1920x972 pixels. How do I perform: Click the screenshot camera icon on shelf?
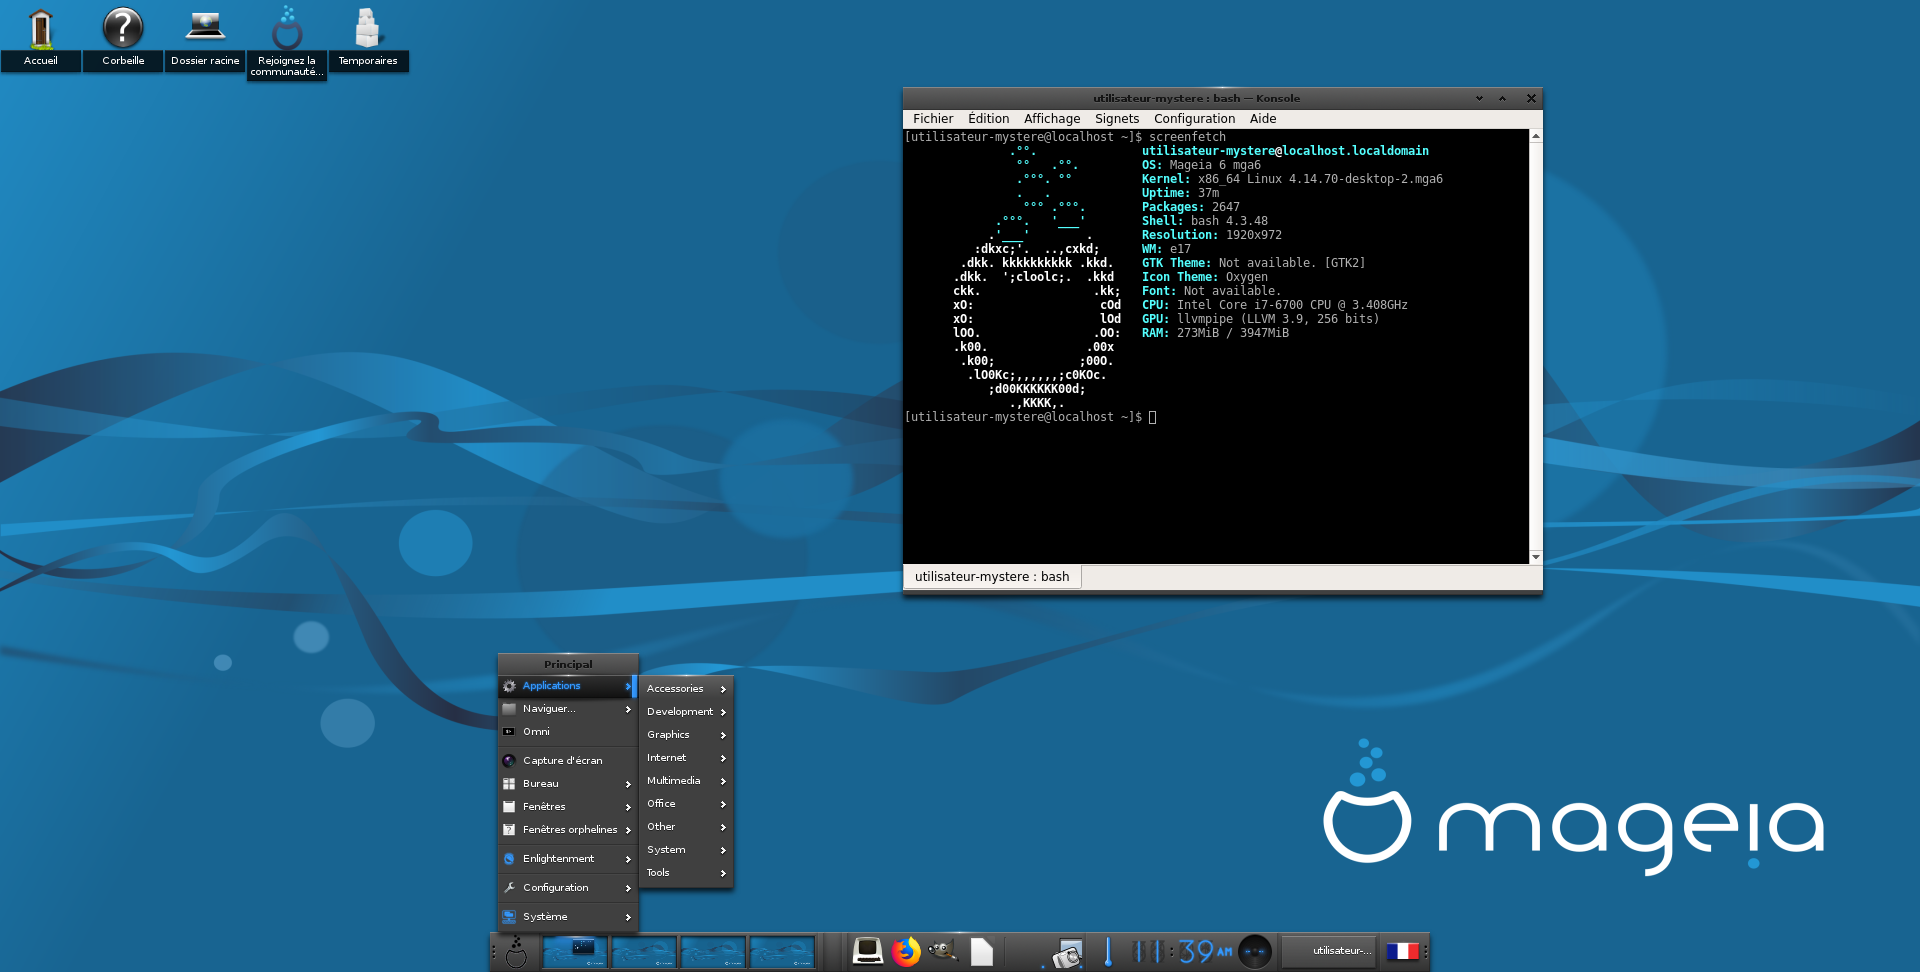[1065, 953]
